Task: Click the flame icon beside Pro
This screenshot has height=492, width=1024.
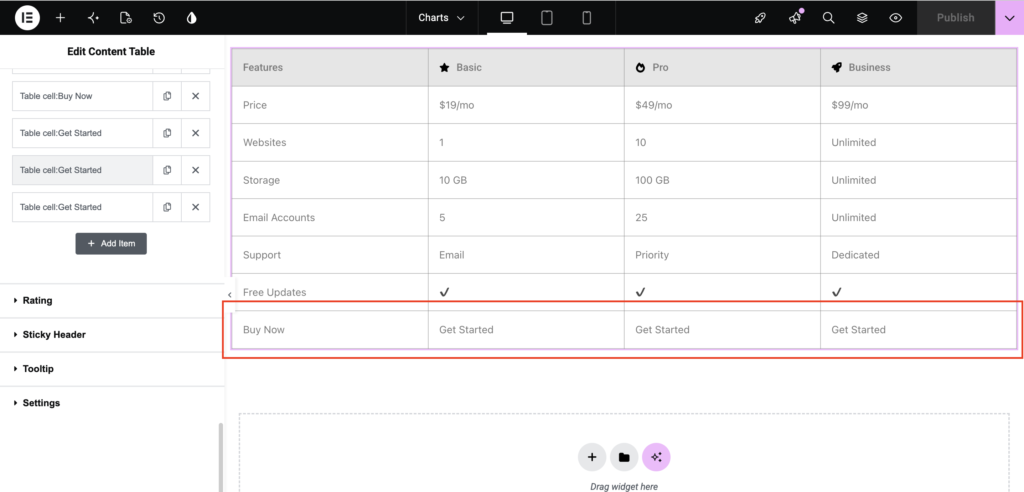Action: [x=640, y=67]
